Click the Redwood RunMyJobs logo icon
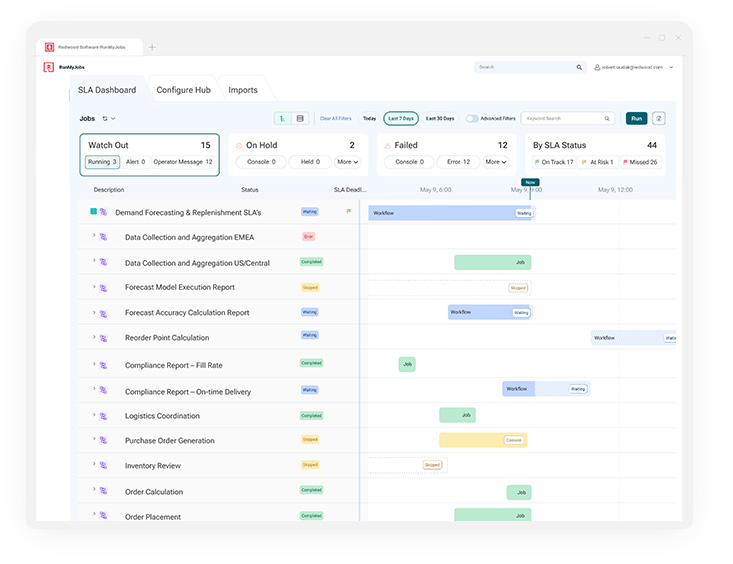This screenshot has width=733, height=564. pos(48,67)
